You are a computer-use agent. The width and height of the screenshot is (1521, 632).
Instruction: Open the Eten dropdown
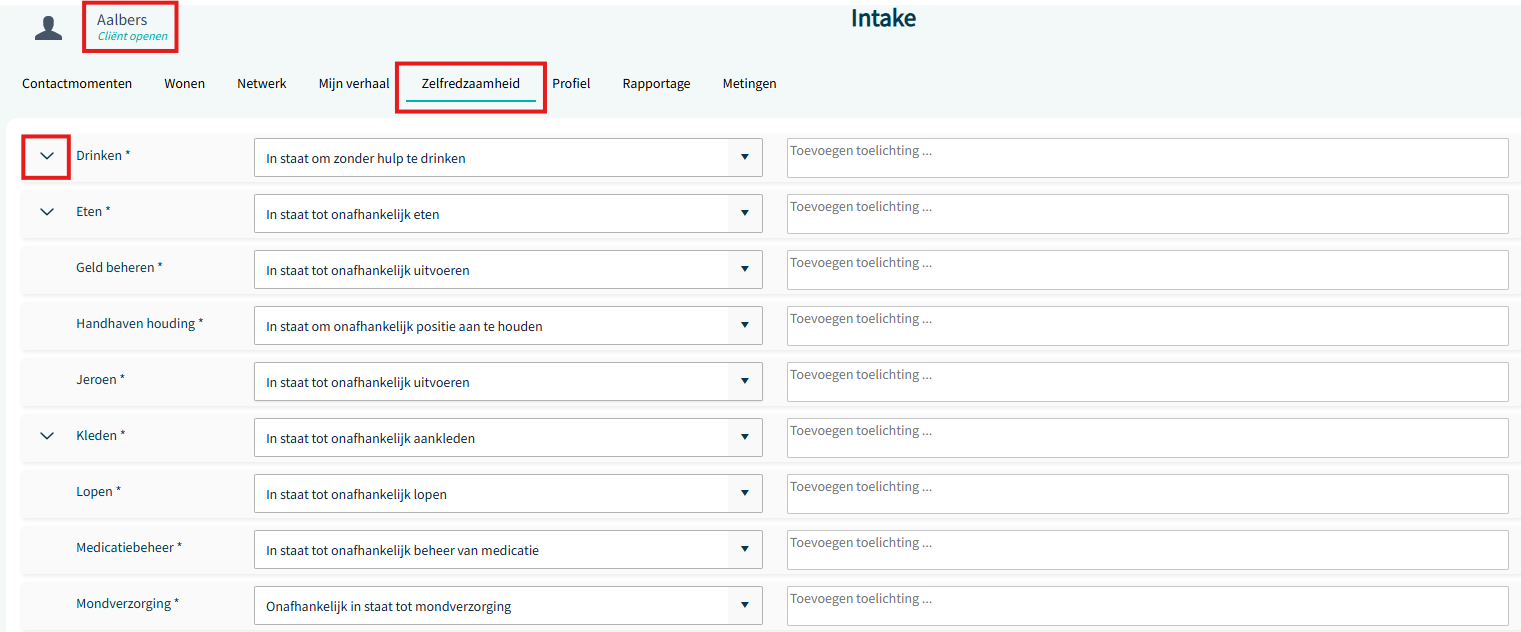(x=508, y=214)
